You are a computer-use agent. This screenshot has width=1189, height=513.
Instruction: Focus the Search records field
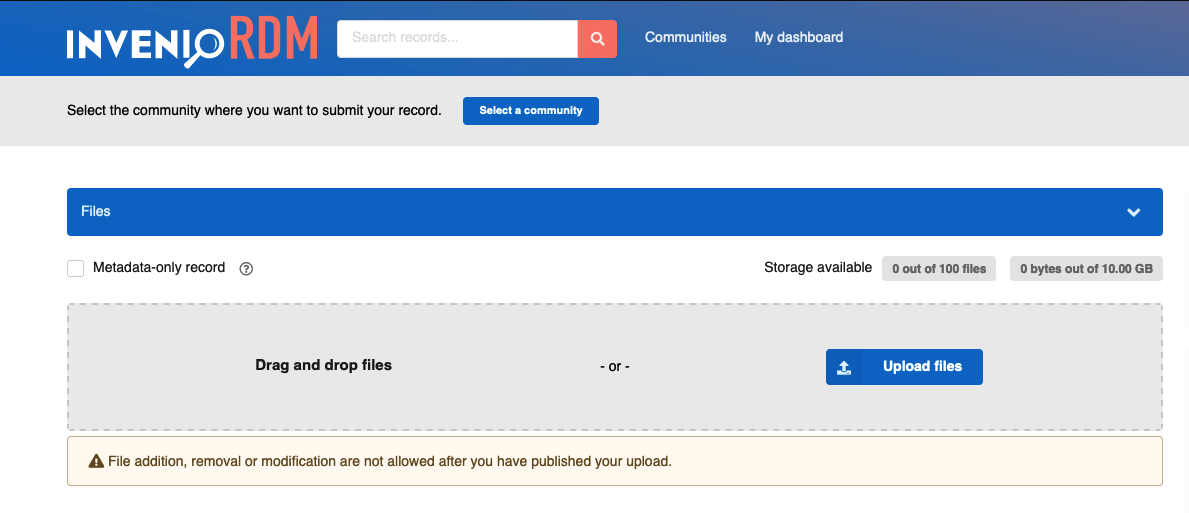(x=457, y=38)
